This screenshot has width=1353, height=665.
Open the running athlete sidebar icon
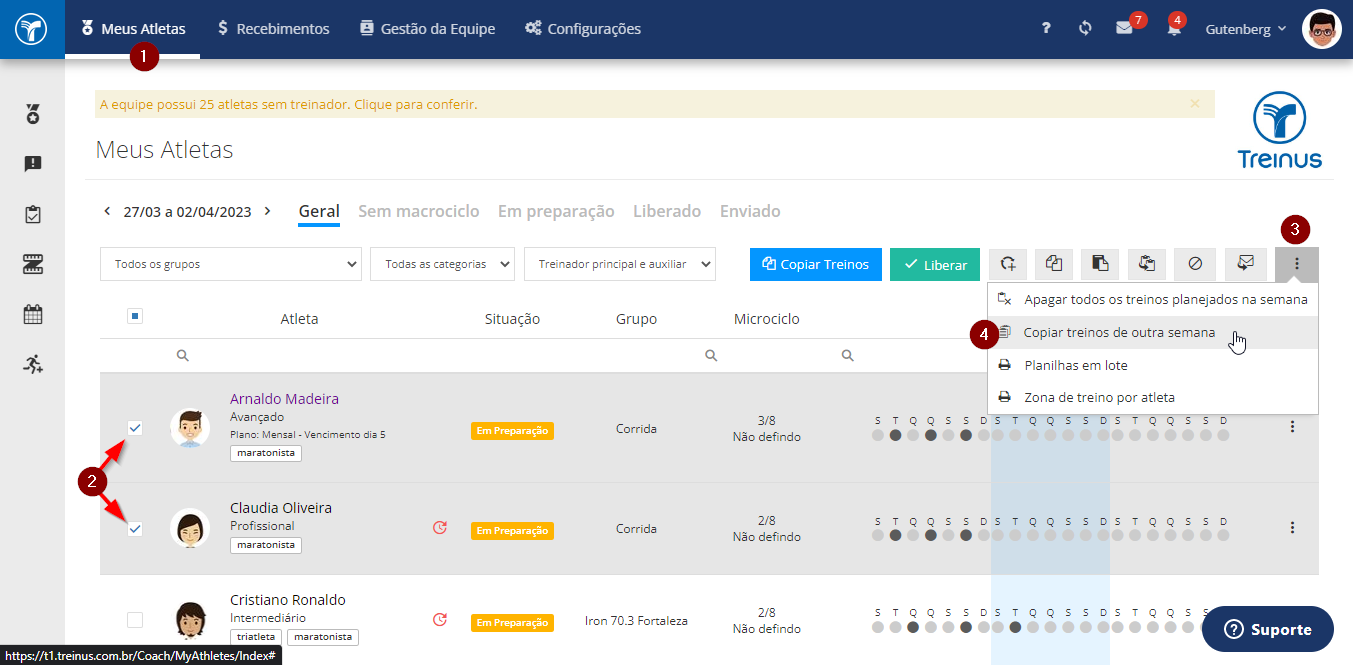(33, 364)
